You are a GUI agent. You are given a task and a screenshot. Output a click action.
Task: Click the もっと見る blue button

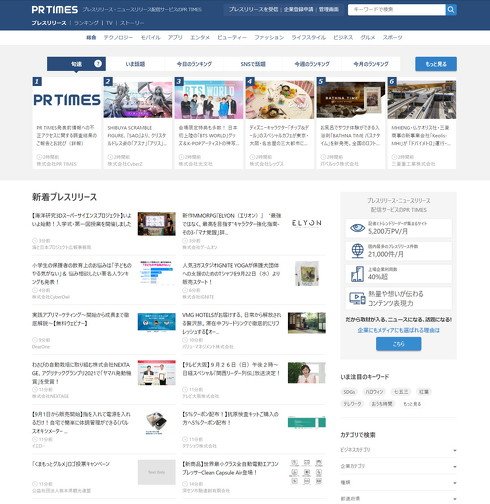(436, 64)
